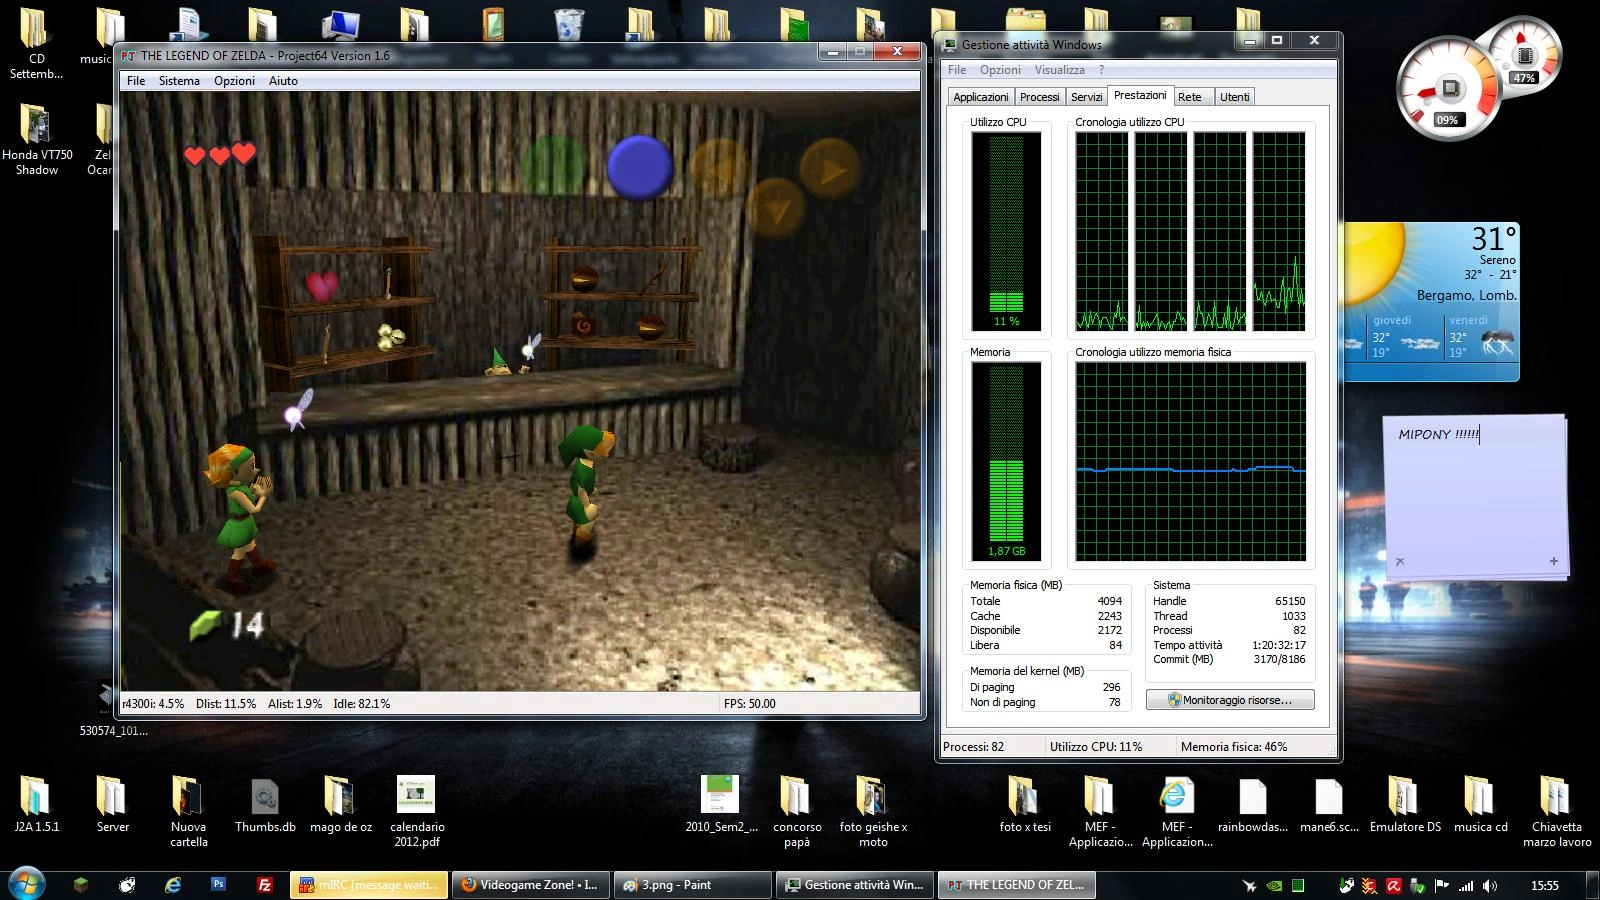Launch FileZilla from the taskbar

tap(265, 885)
